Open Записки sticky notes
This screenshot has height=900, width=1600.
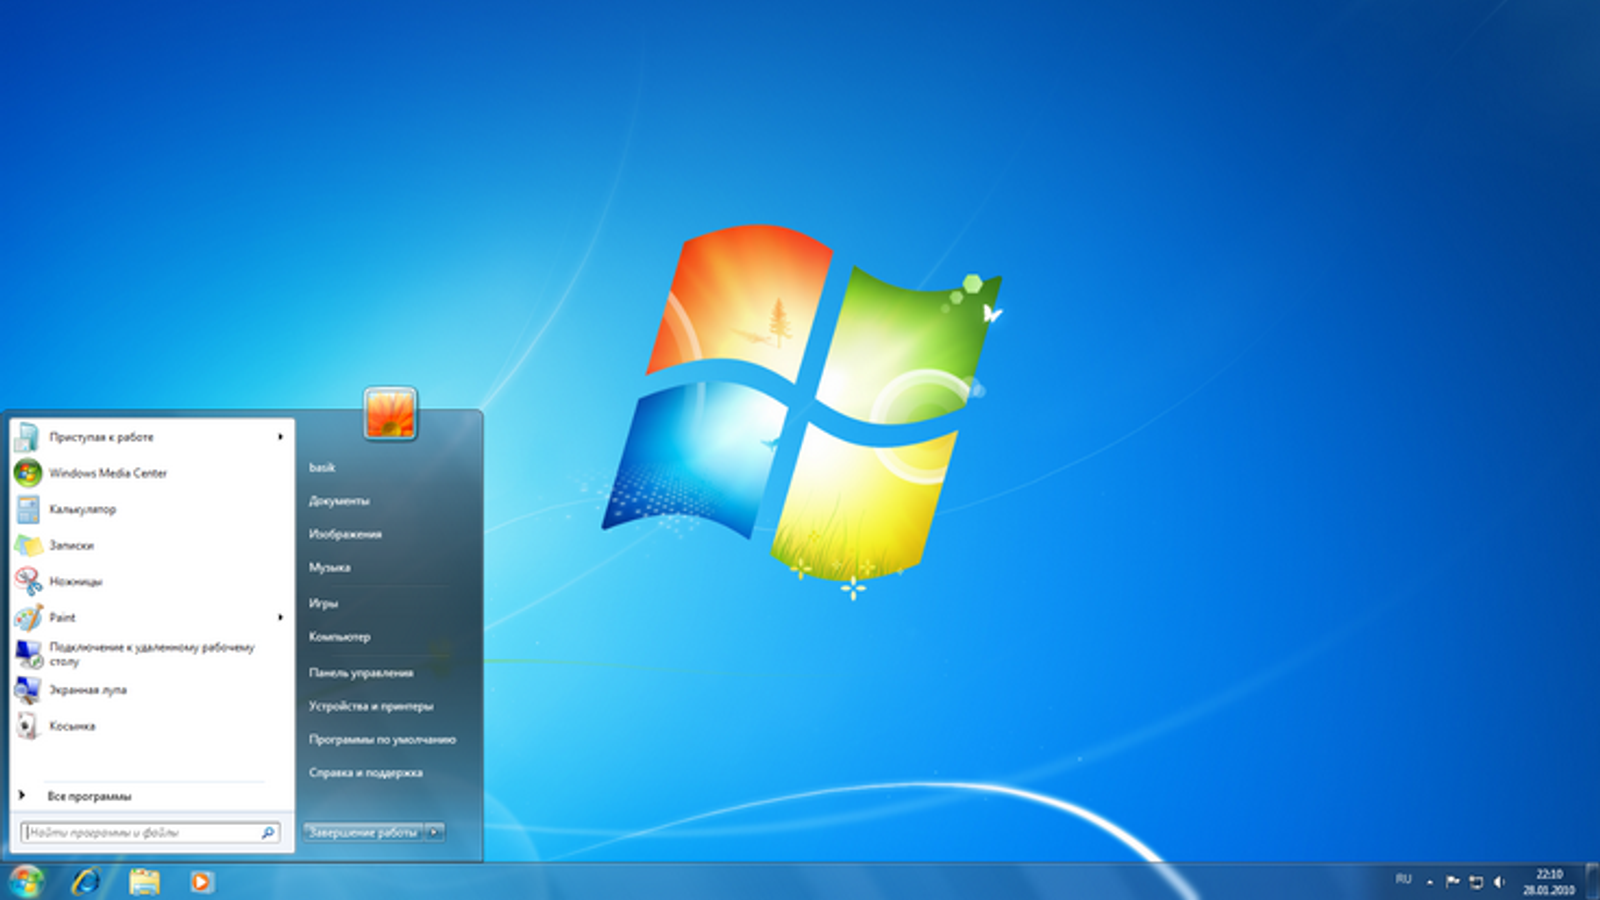[150, 545]
